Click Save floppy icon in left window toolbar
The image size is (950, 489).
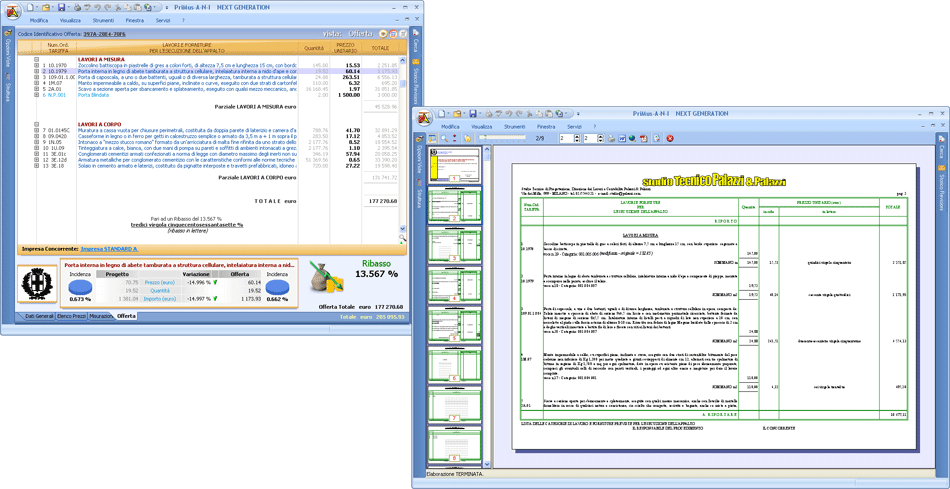click(61, 7)
